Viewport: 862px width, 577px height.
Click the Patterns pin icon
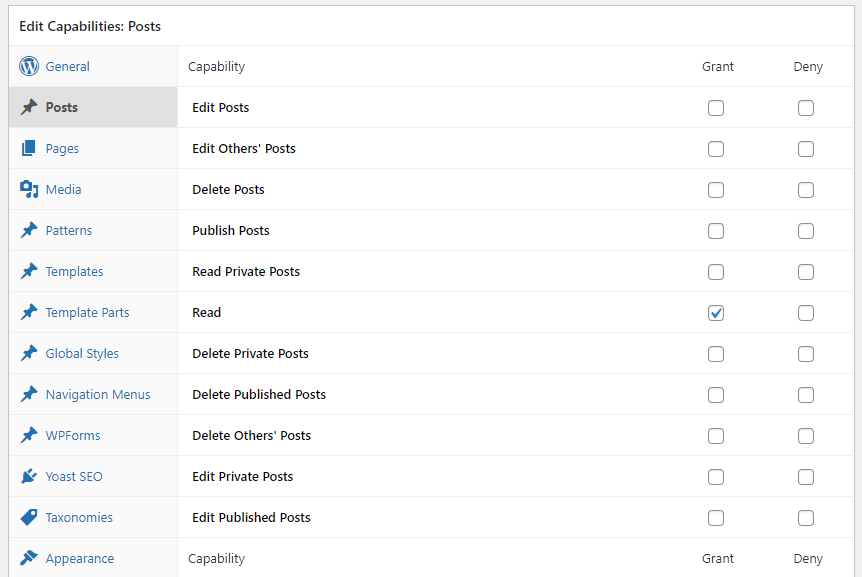point(29,230)
